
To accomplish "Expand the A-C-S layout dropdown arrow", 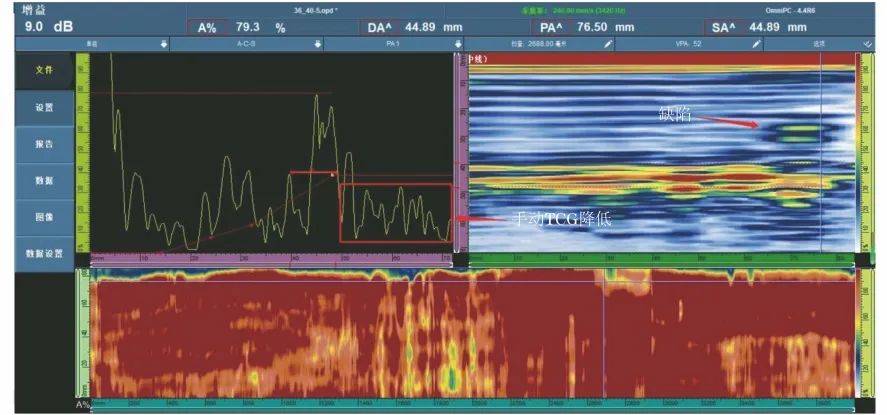I will pyautogui.click(x=318, y=44).
